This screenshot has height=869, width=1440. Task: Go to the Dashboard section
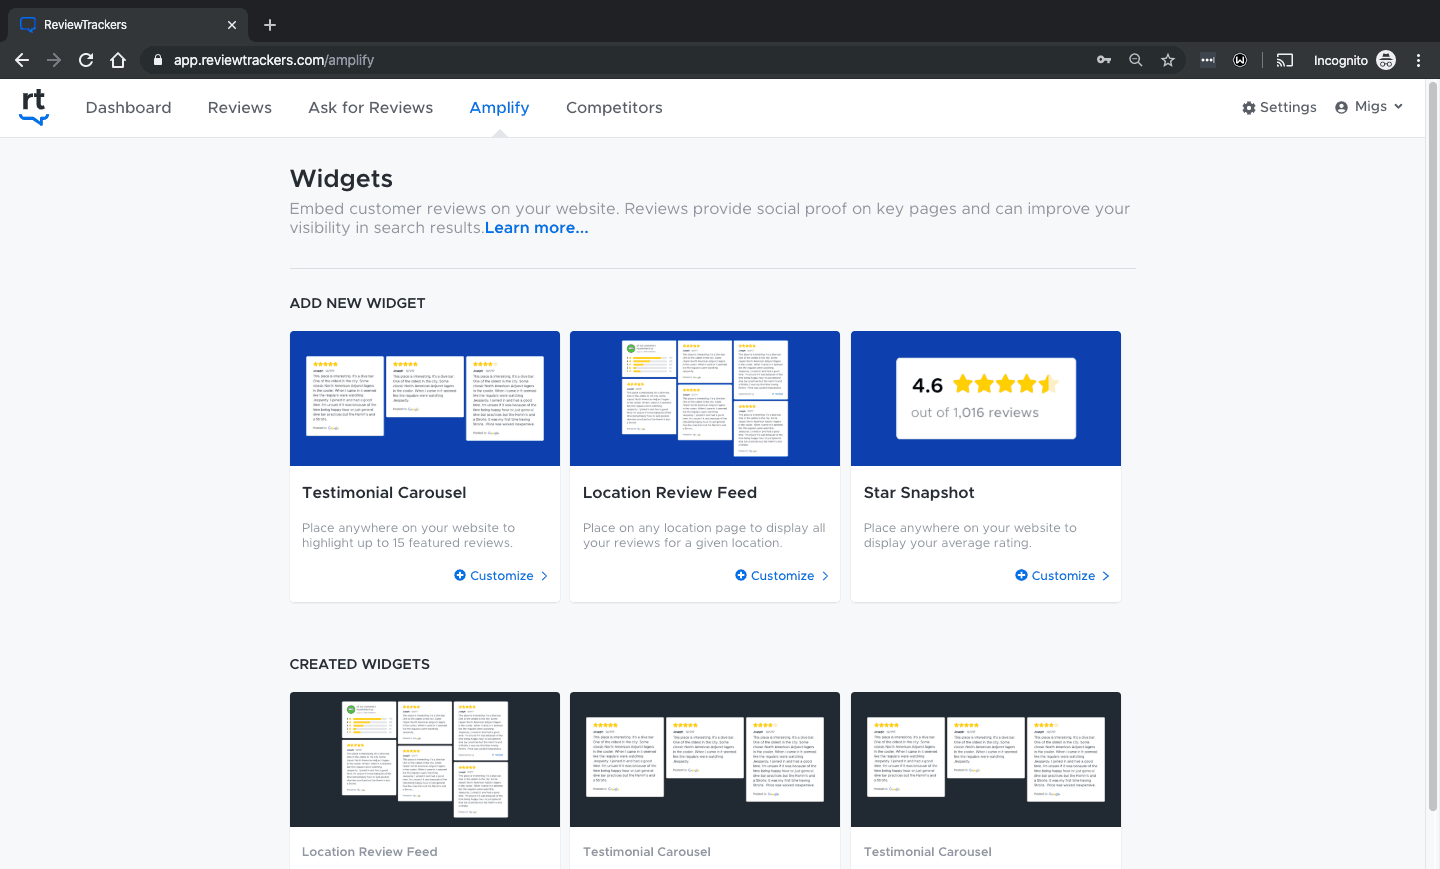click(x=128, y=107)
